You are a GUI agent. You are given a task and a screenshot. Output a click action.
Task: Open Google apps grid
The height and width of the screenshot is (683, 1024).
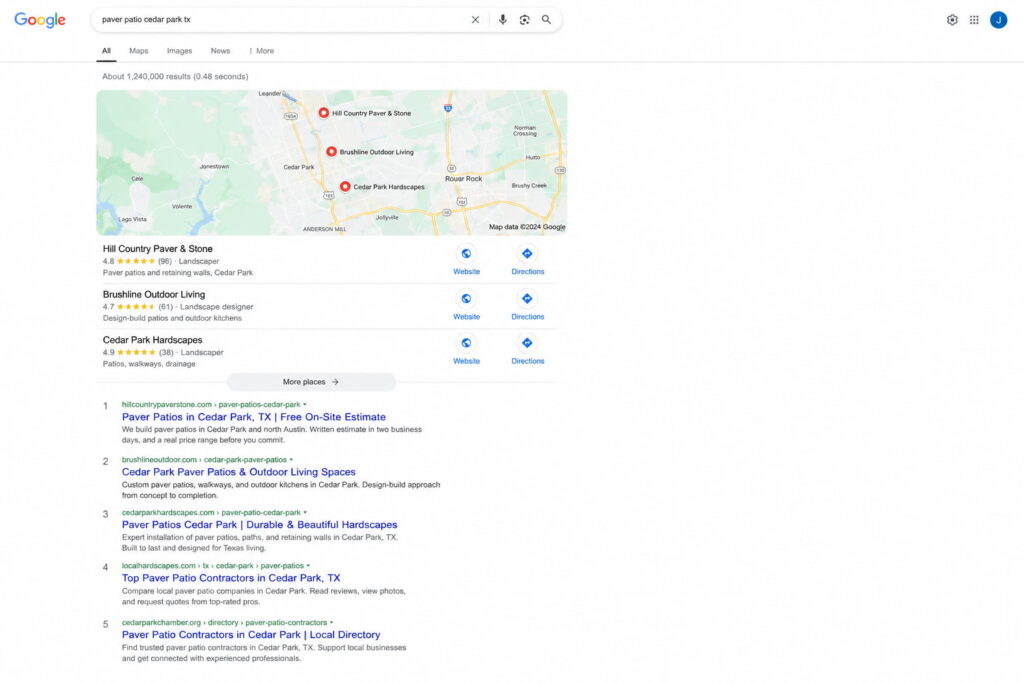(974, 20)
